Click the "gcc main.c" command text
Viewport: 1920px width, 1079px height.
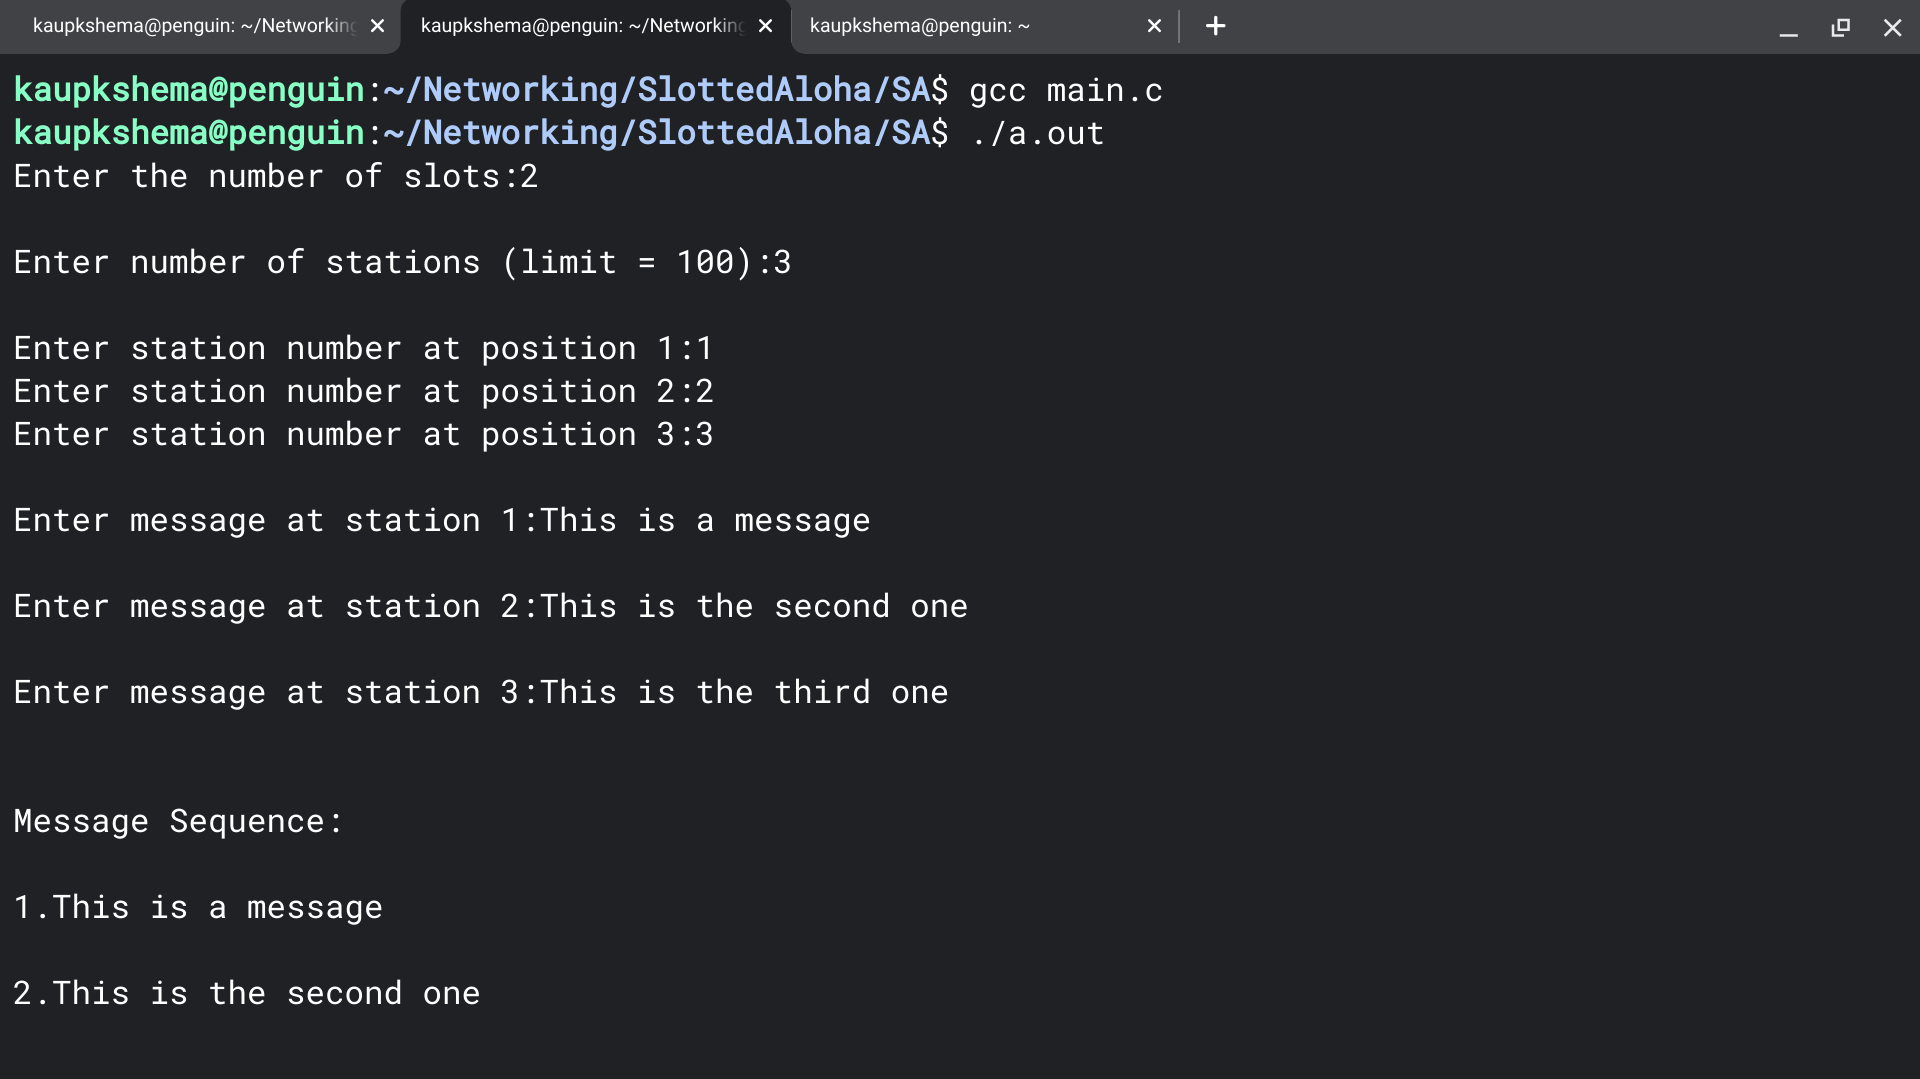(x=1065, y=91)
